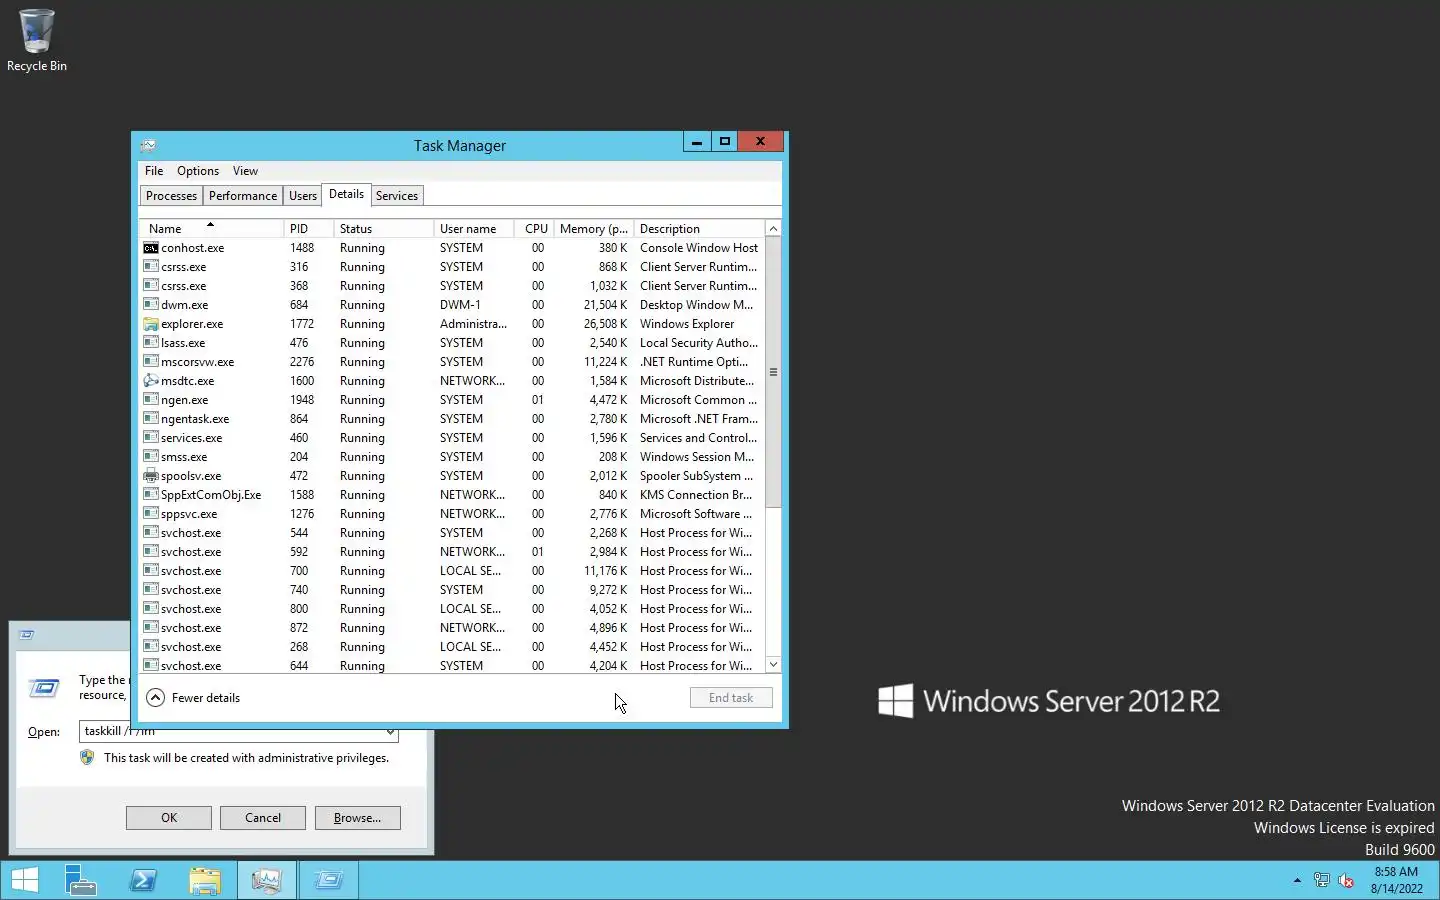Select the SppExtComObj.Exe process icon
The image size is (1440, 900).
coord(151,495)
